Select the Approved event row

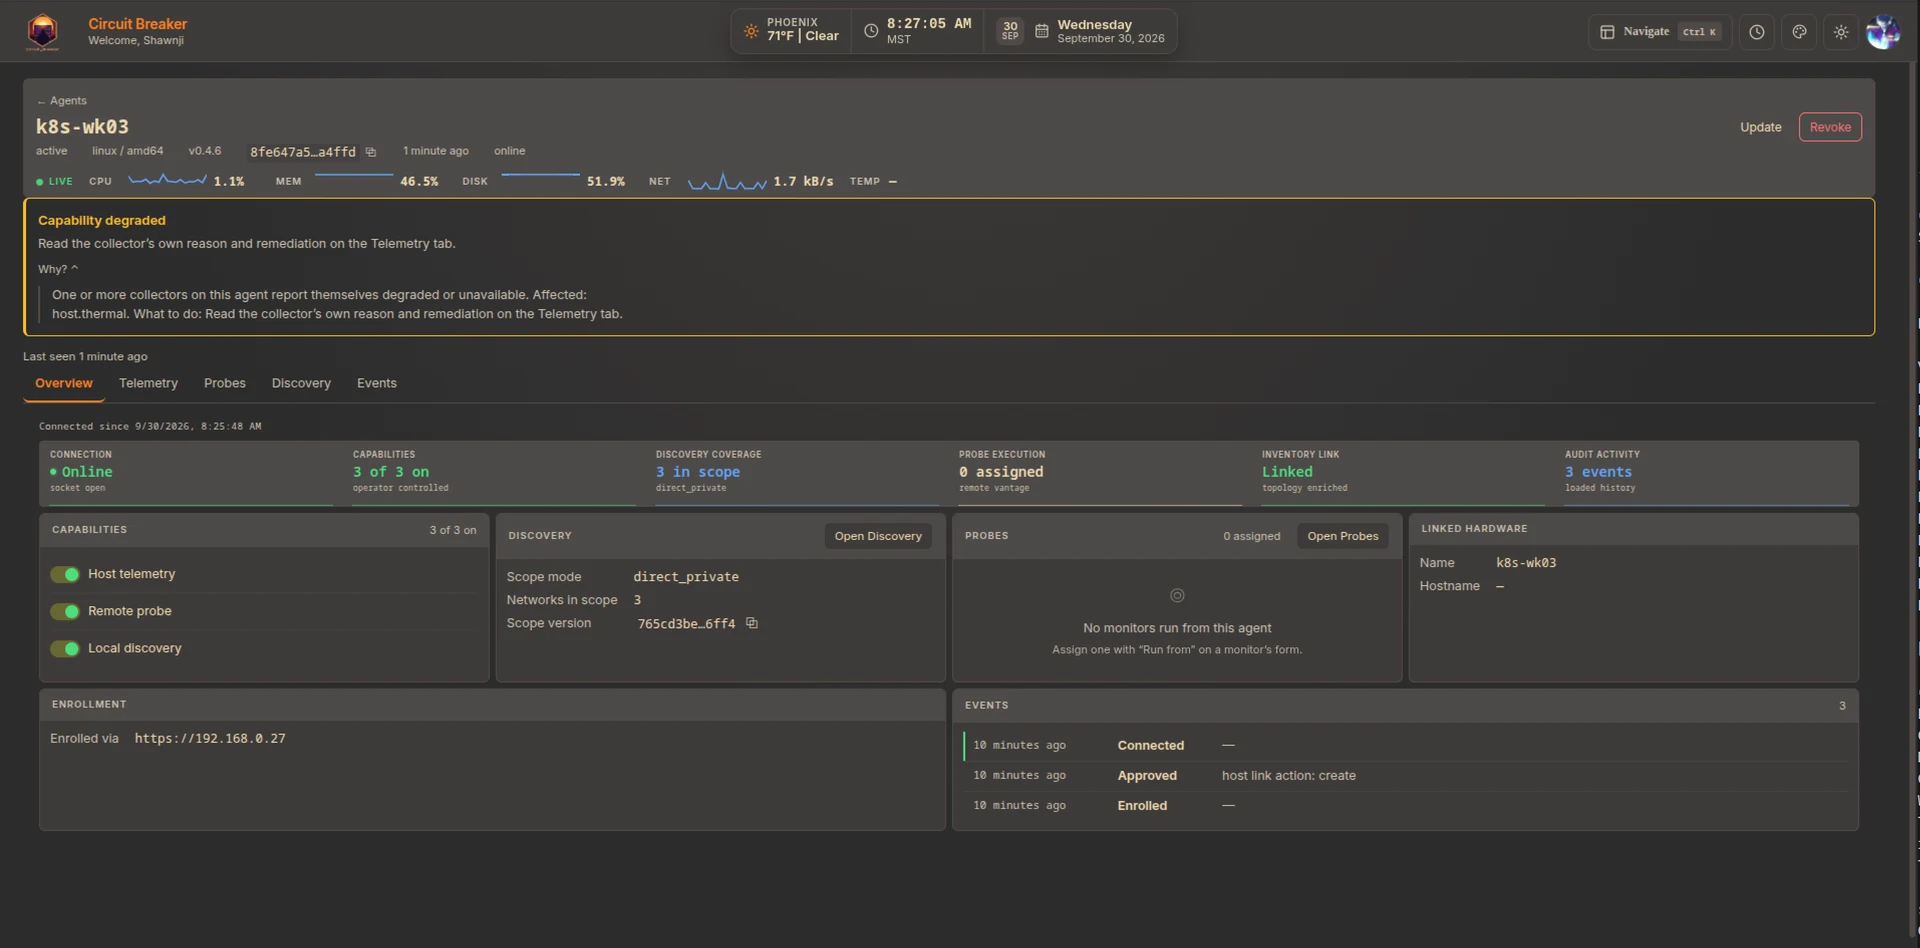[1405, 776]
